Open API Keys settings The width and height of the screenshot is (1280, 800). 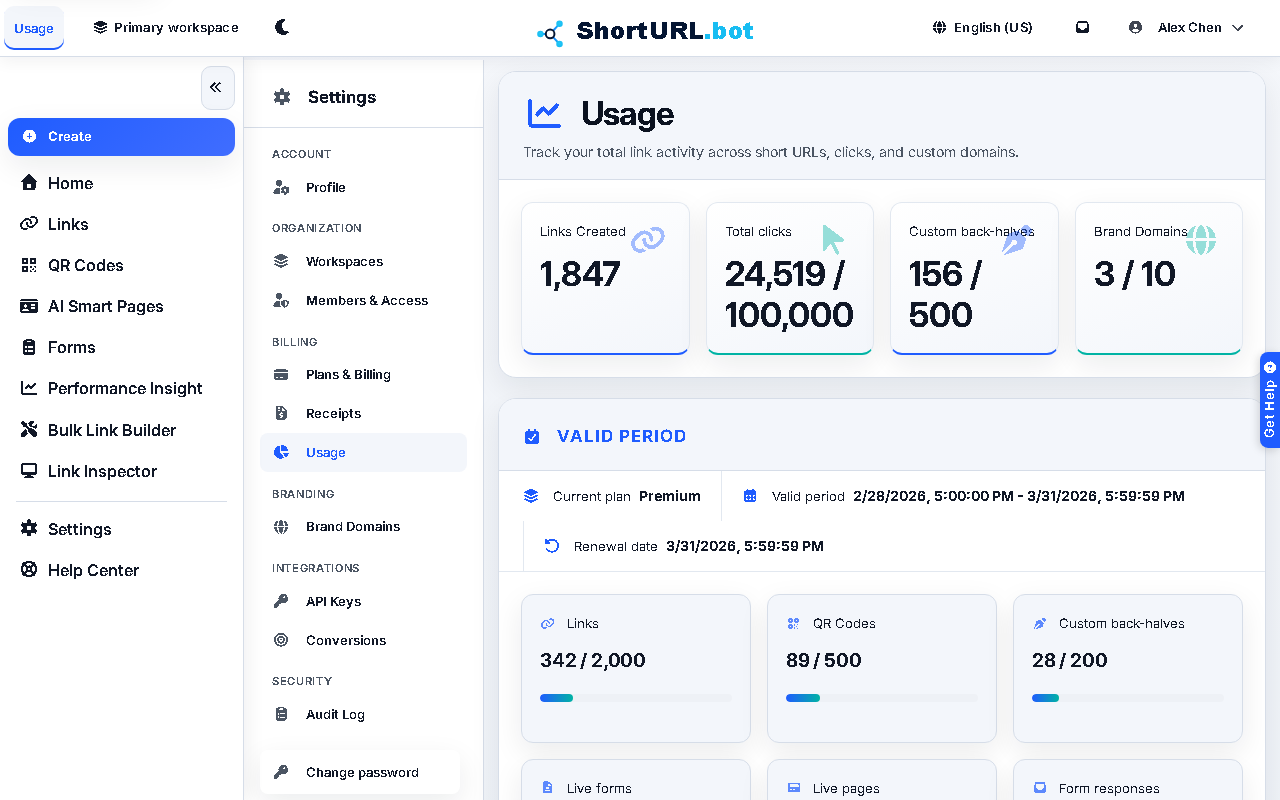click(363, 602)
